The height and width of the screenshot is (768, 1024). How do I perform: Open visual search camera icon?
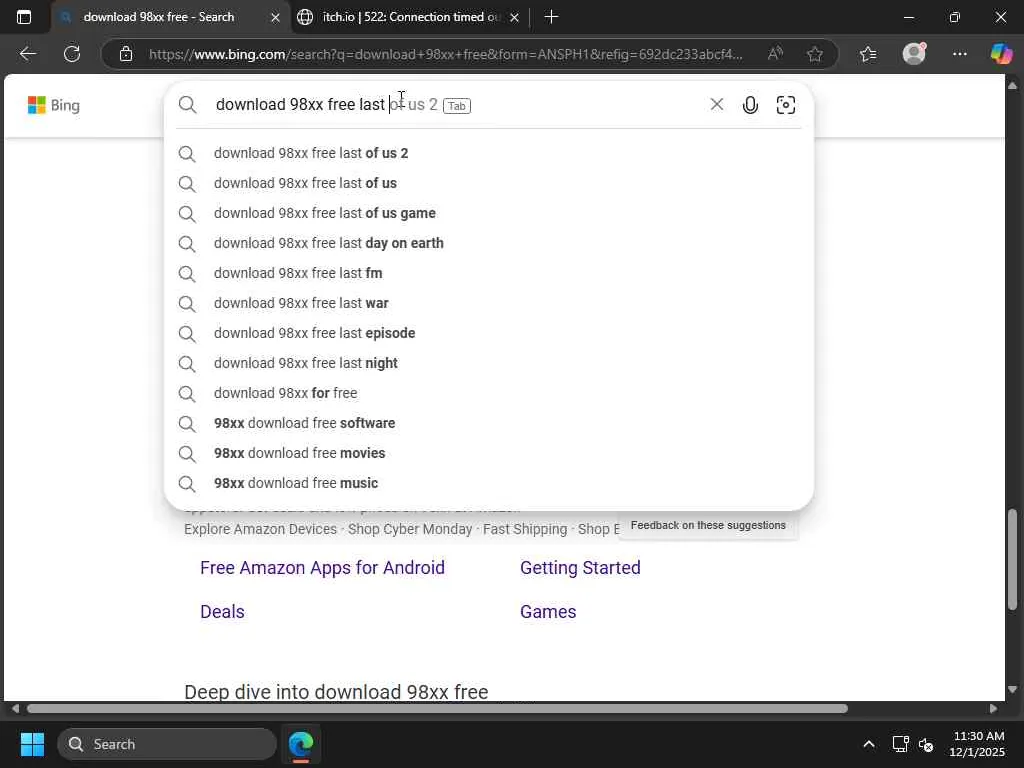(786, 105)
